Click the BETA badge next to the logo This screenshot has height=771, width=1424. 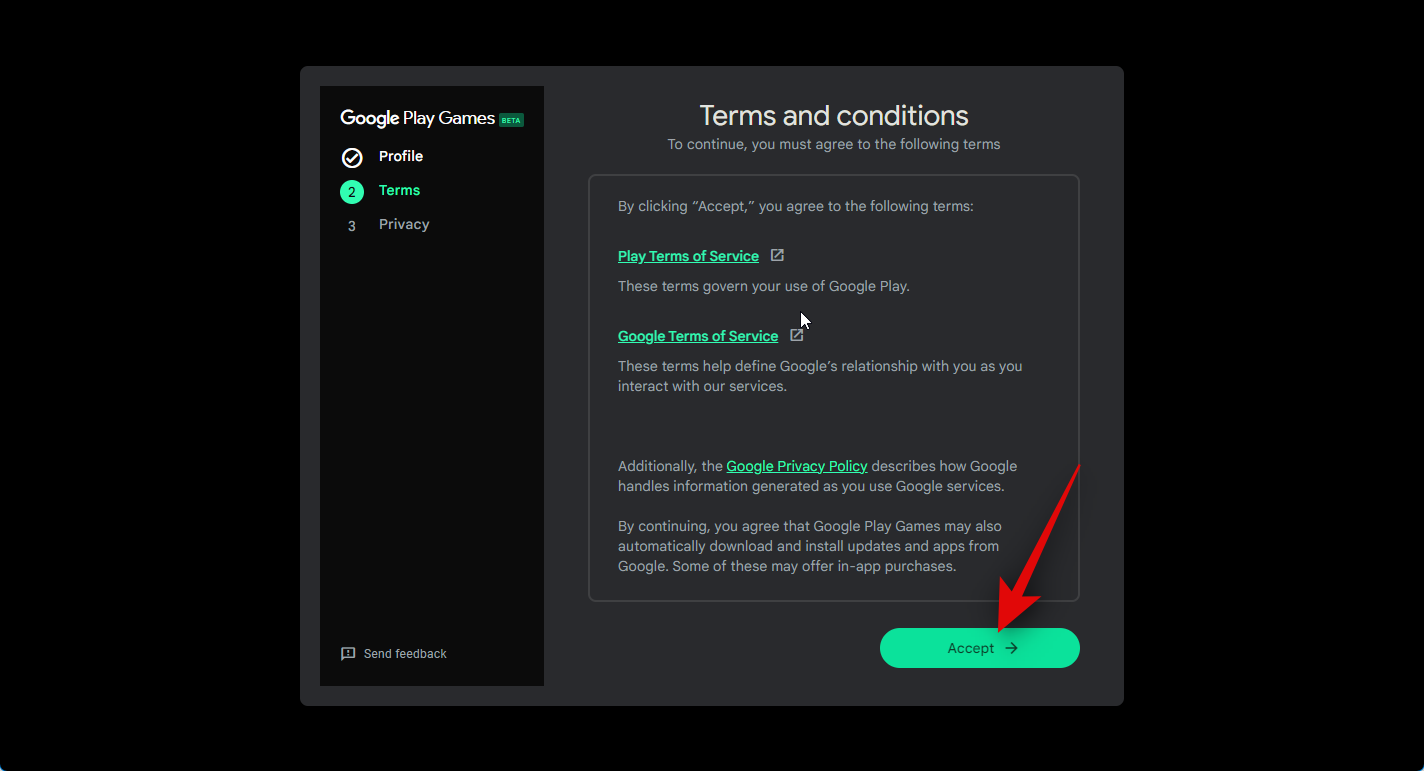coord(511,120)
